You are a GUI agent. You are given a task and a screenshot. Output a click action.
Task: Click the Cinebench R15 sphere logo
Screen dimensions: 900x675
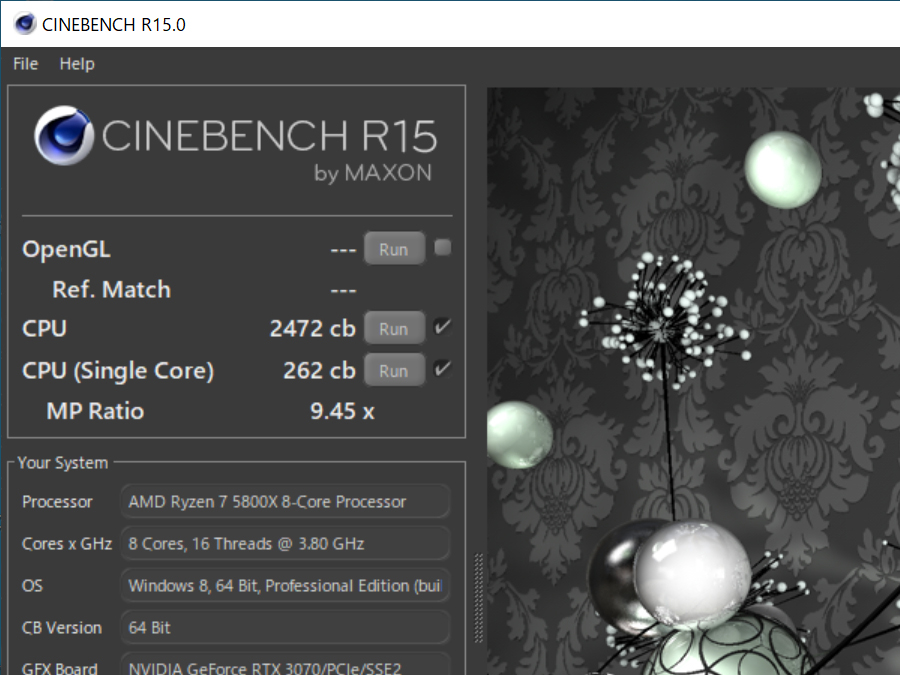point(64,137)
